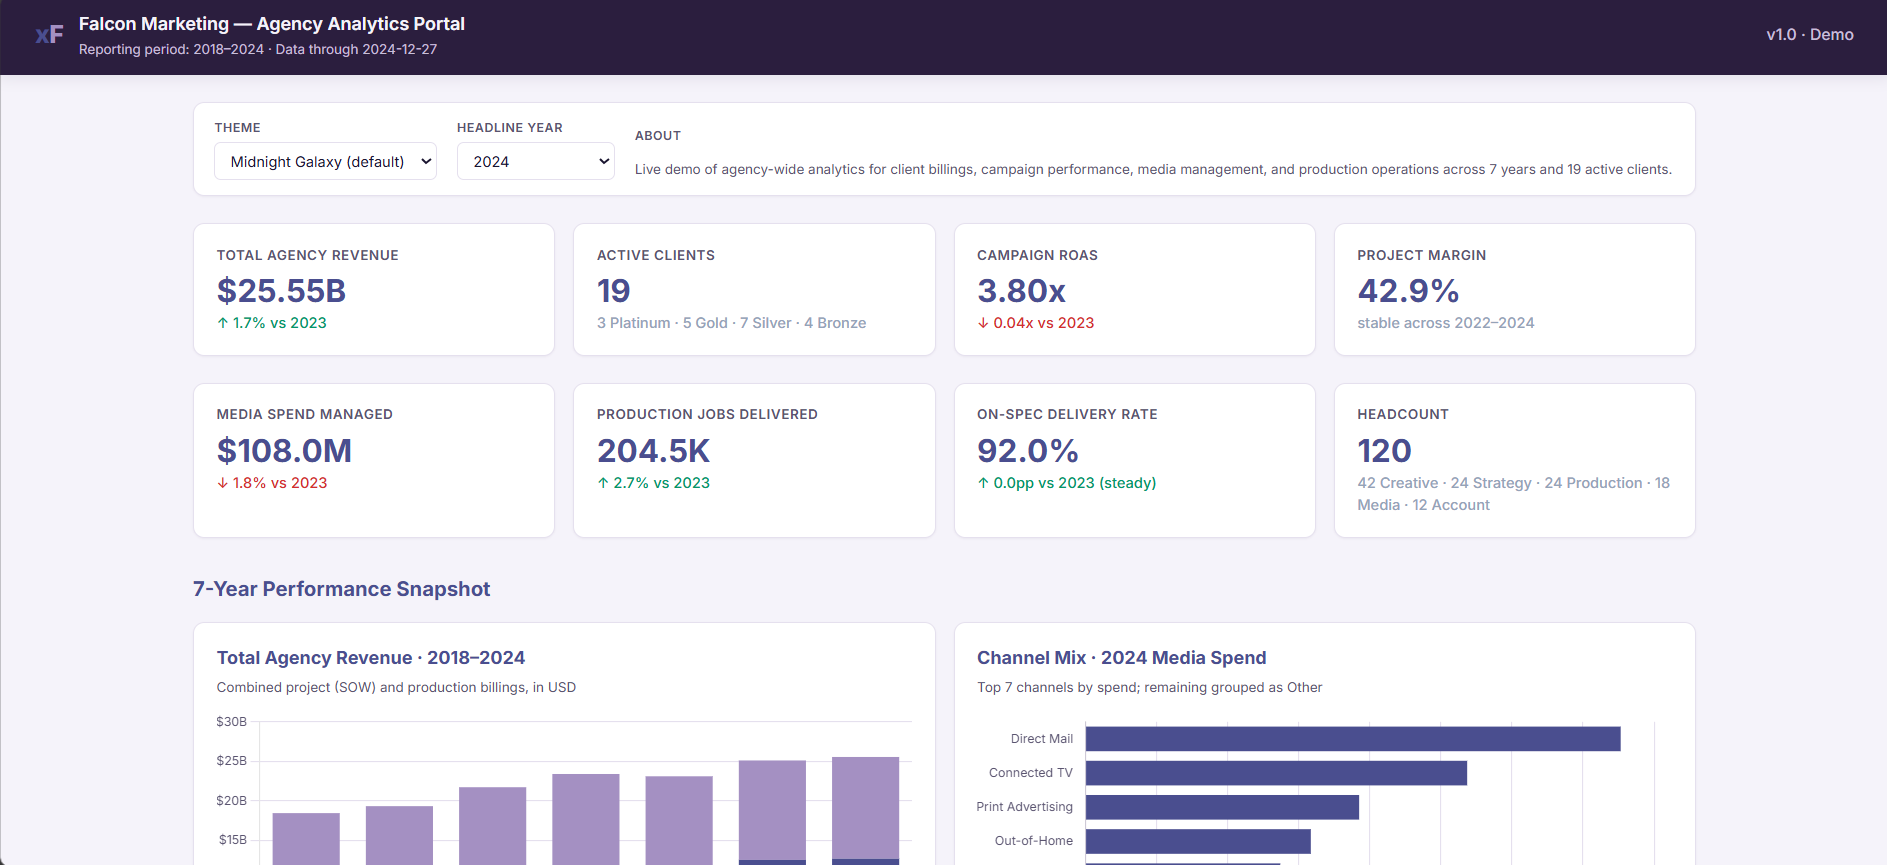The width and height of the screenshot is (1887, 865).
Task: Click the rightmost revenue bar in the chart
Action: (865, 810)
